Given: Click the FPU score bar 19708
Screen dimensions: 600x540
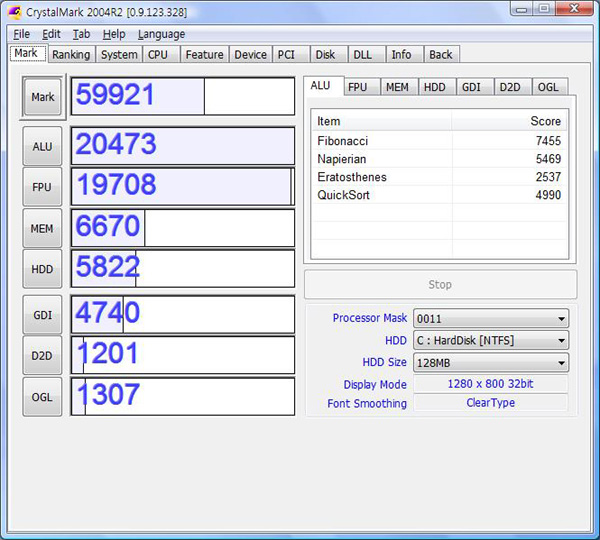Looking at the screenshot, I should coord(183,186).
